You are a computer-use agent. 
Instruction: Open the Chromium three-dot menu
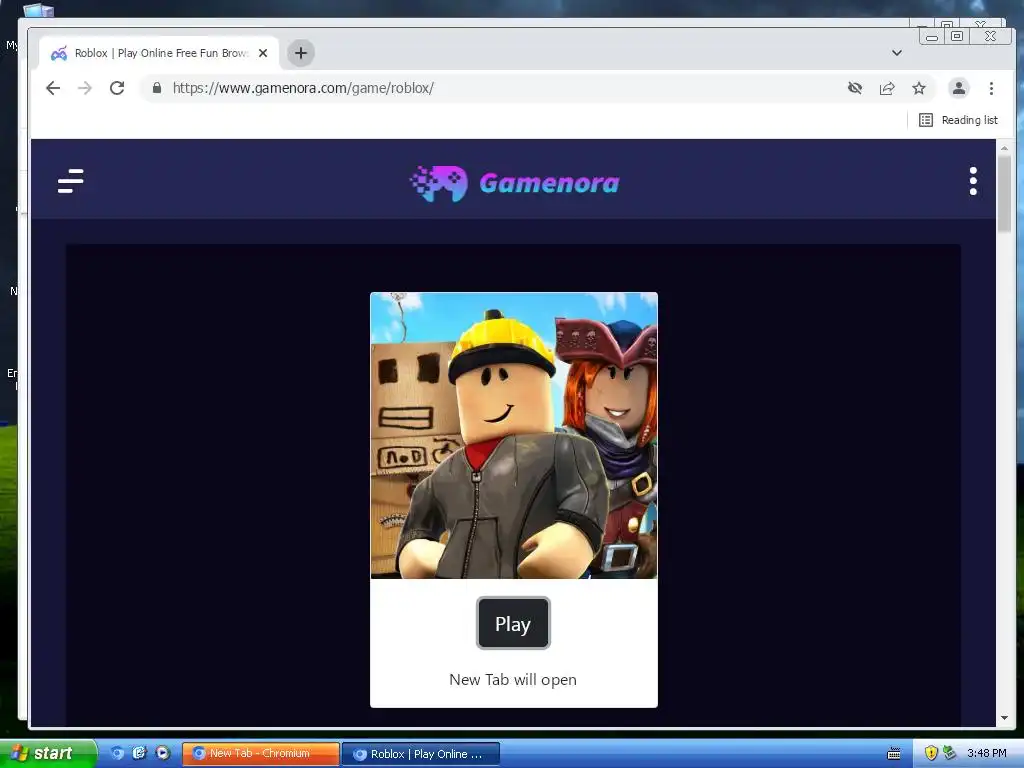[x=991, y=88]
